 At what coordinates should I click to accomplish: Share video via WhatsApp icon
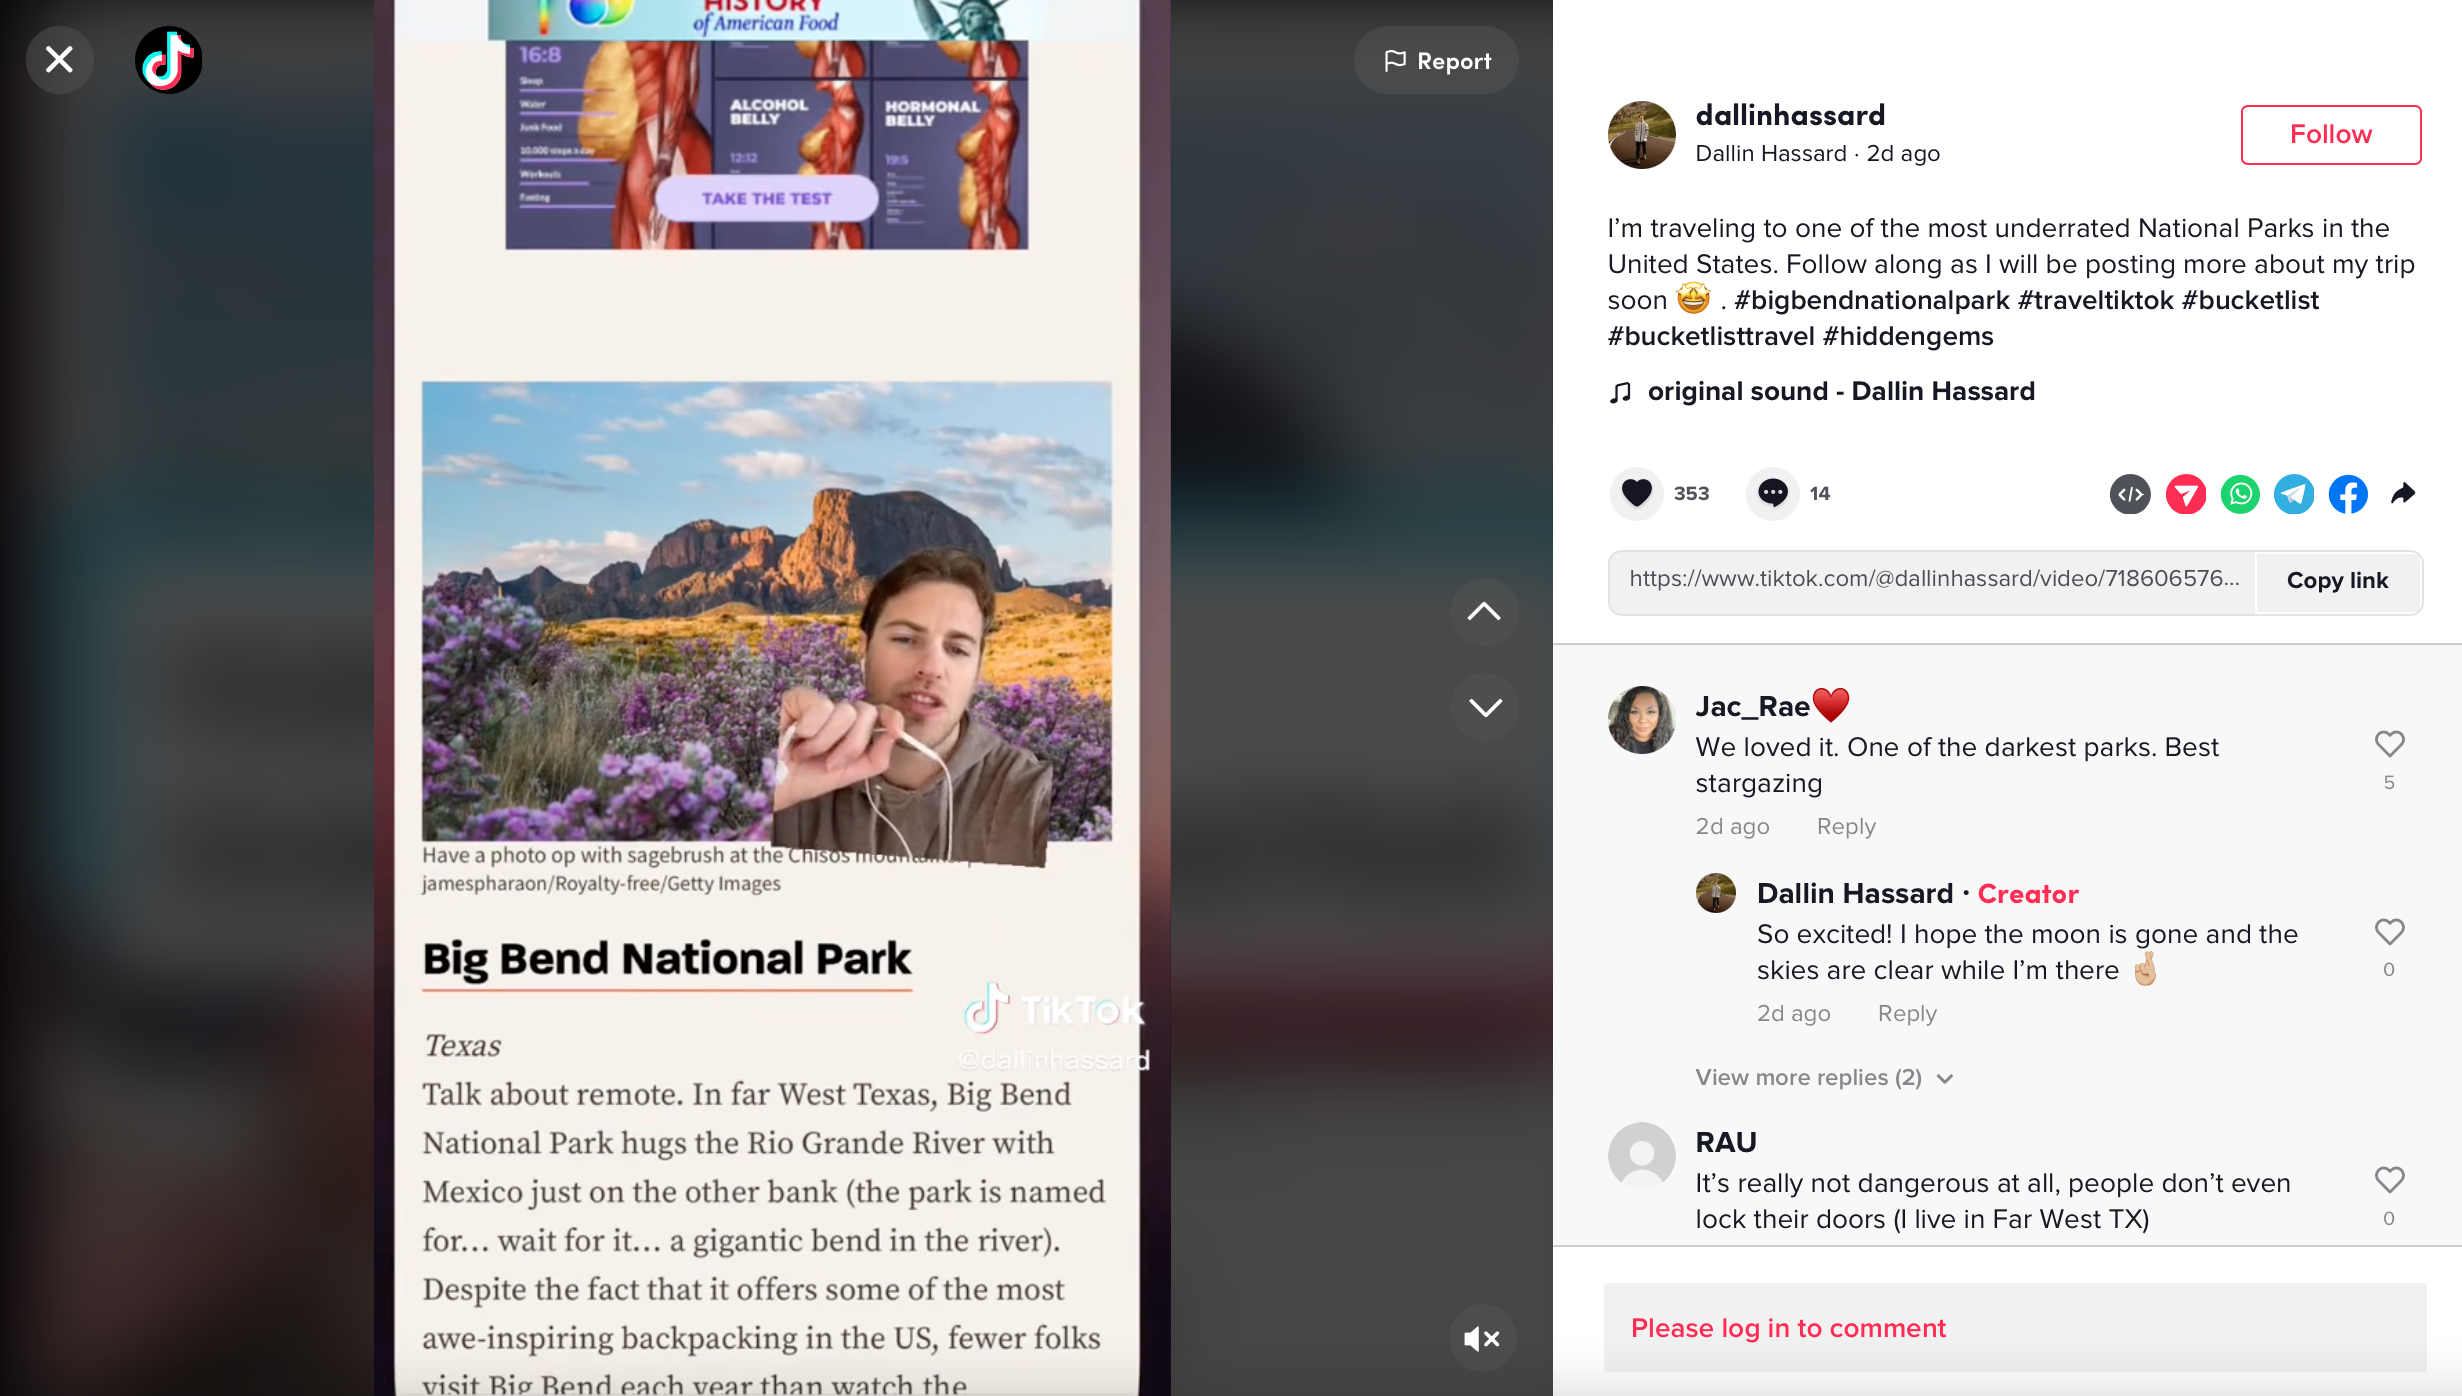pos(2240,494)
